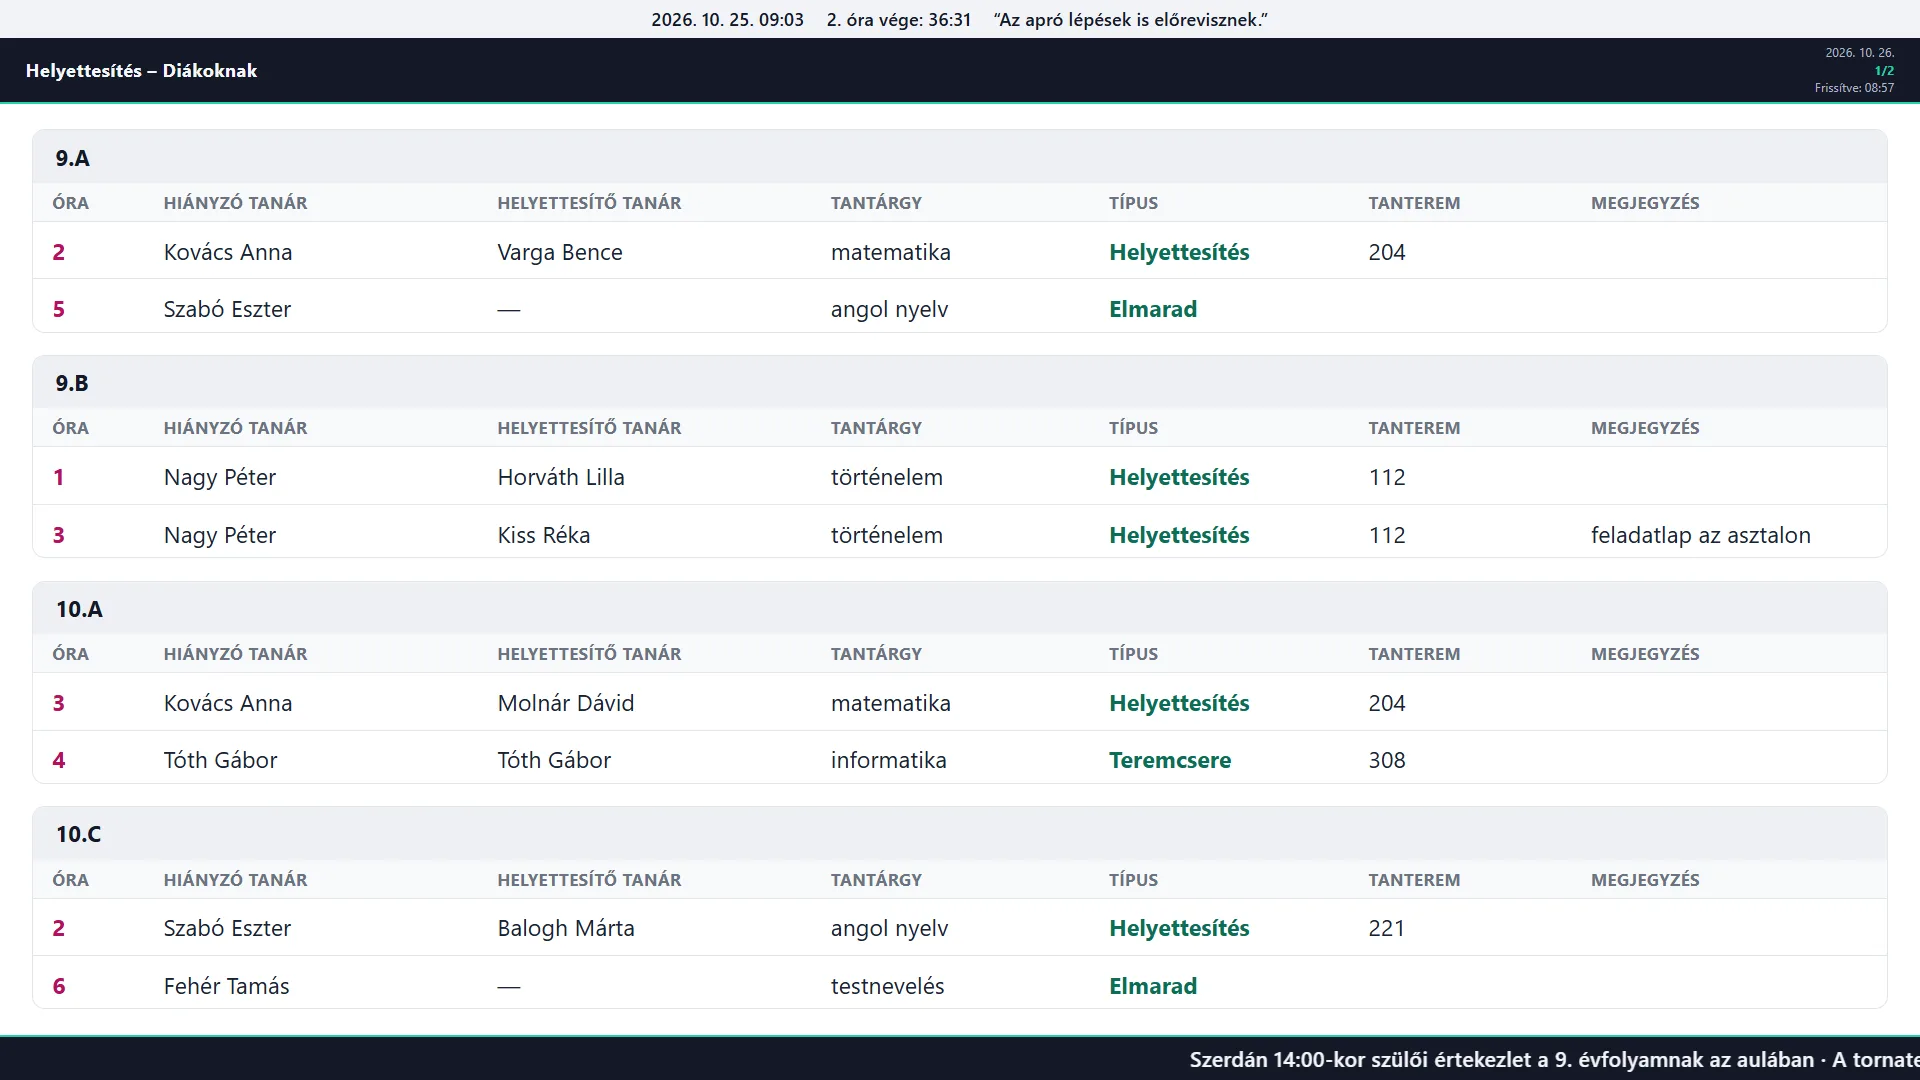Select room 308 in Tóth Gábor row
The height and width of the screenshot is (1080, 1920).
point(1386,760)
